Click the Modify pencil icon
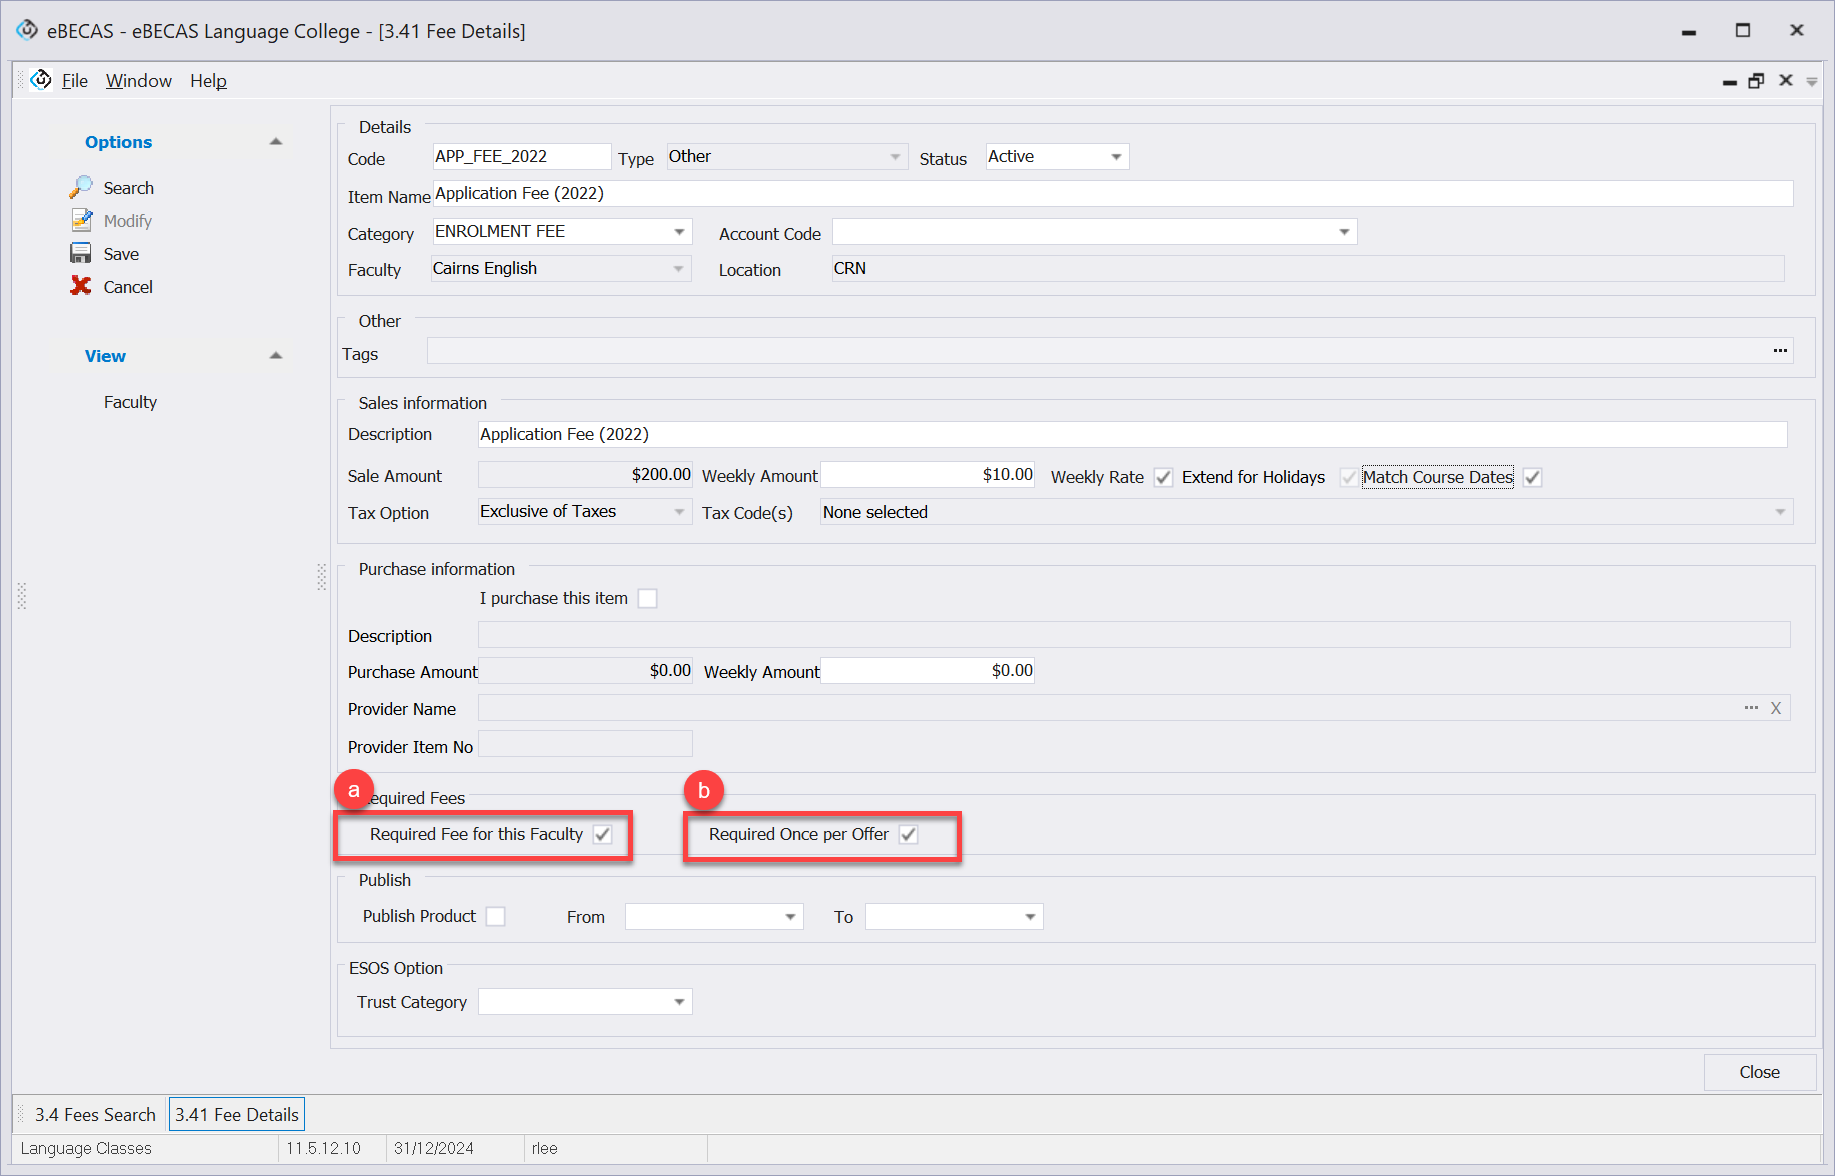 coord(81,221)
